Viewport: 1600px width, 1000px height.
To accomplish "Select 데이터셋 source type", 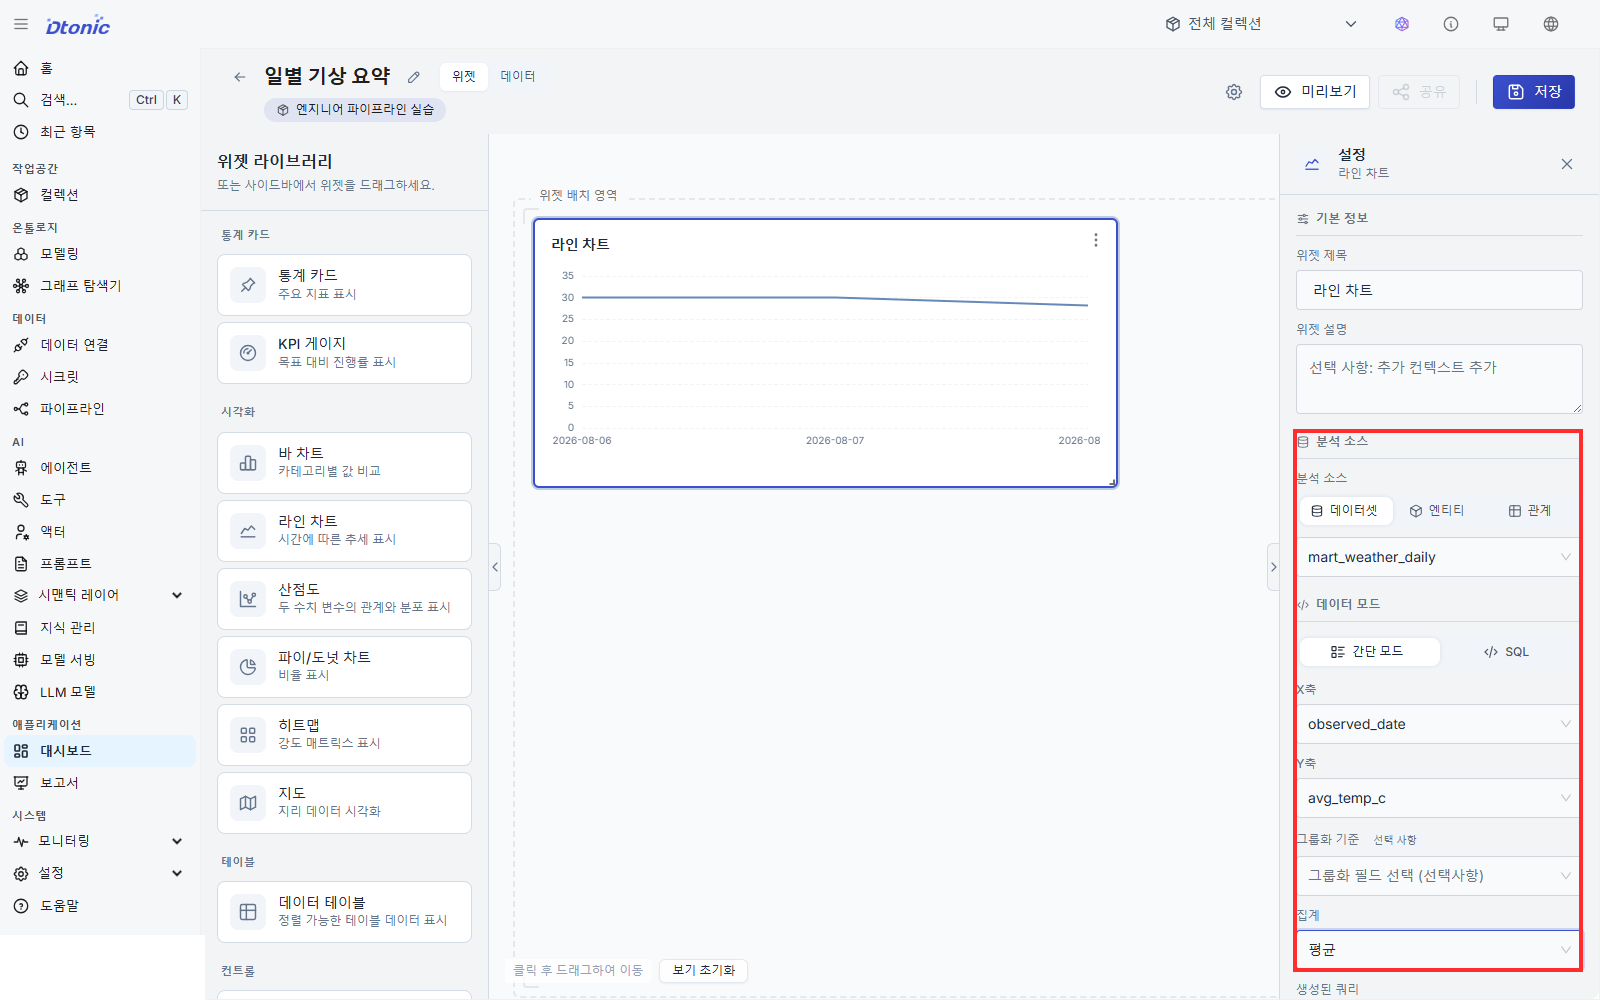I will 1345,510.
